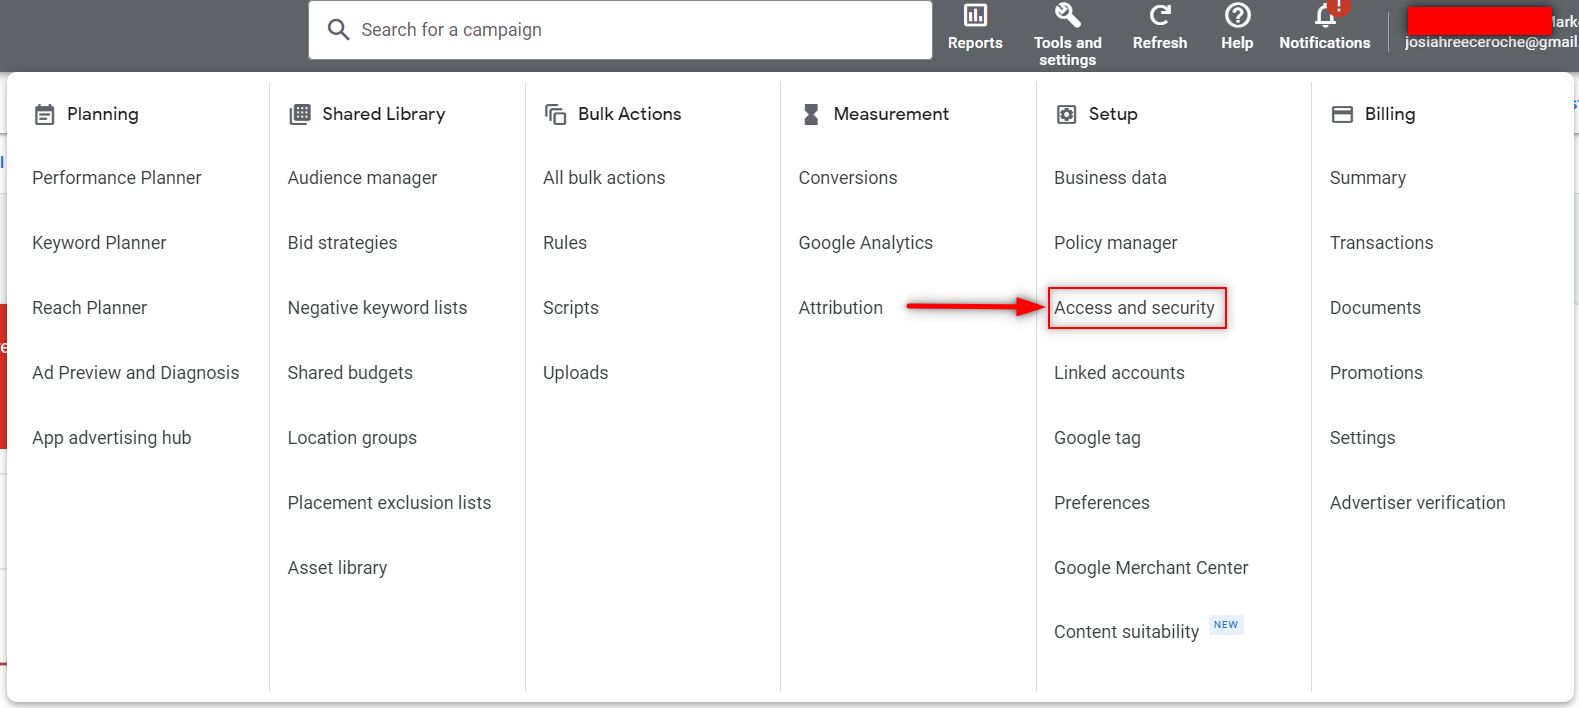Open Google tag settings

1097,438
